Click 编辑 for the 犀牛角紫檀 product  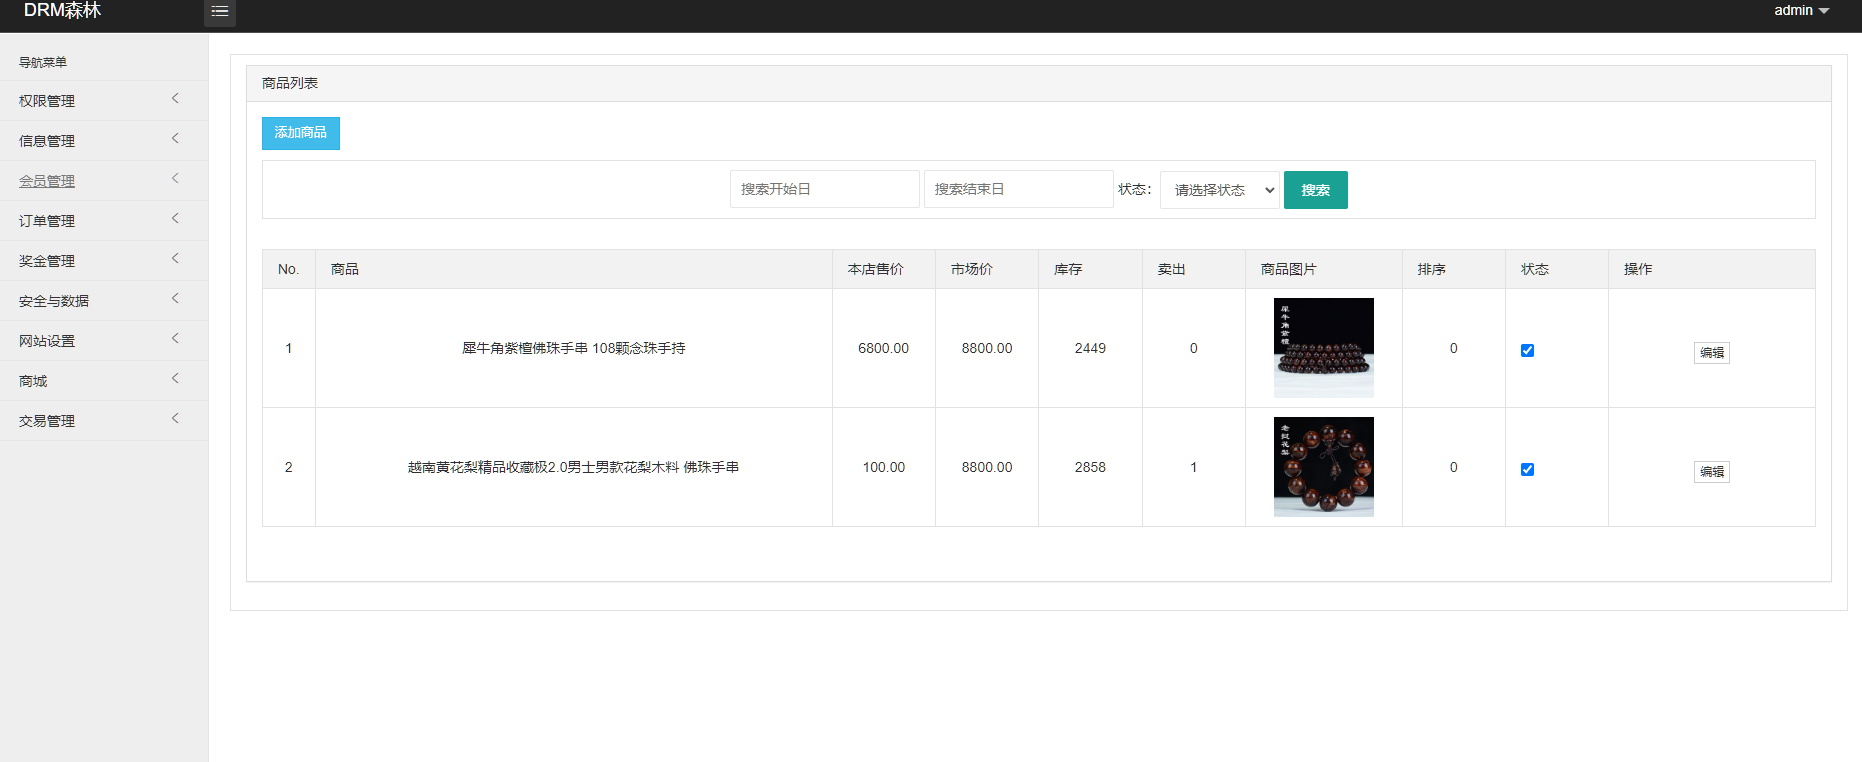pyautogui.click(x=1711, y=353)
